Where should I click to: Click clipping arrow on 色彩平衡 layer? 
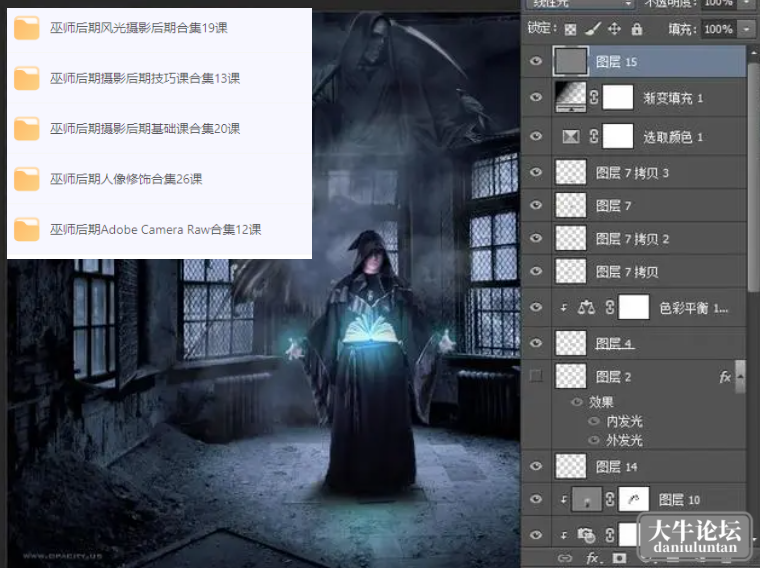click(x=564, y=307)
